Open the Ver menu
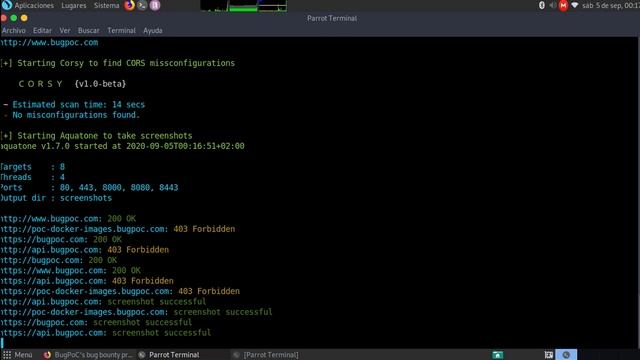The image size is (640, 360). tap(64, 31)
